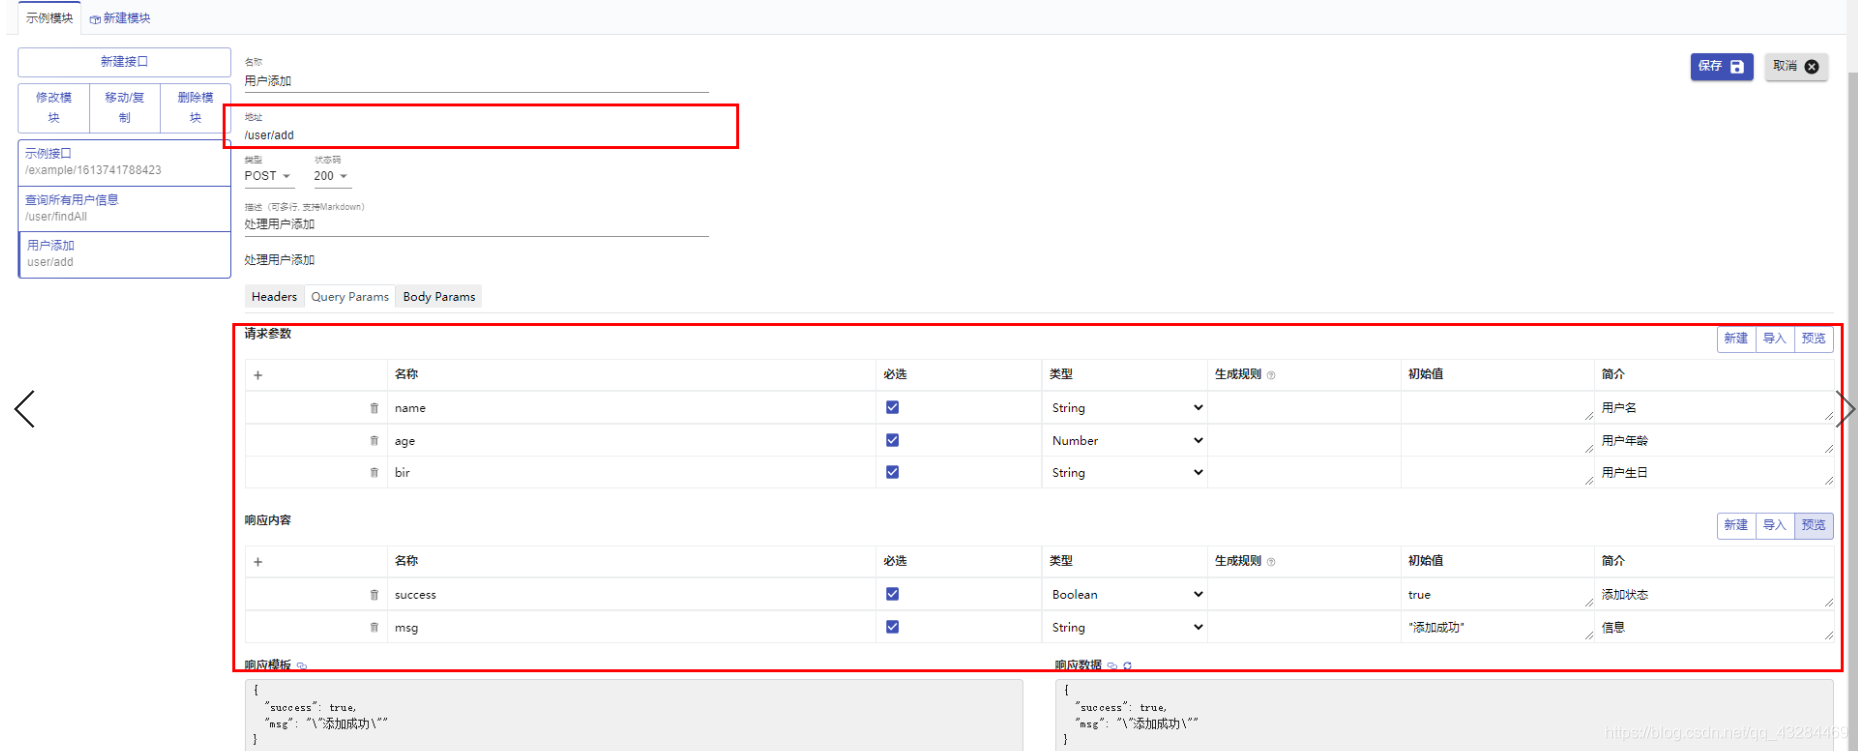This screenshot has width=1858, height=751.
Task: Add a row with request parameters plus icon
Action: pos(258,375)
